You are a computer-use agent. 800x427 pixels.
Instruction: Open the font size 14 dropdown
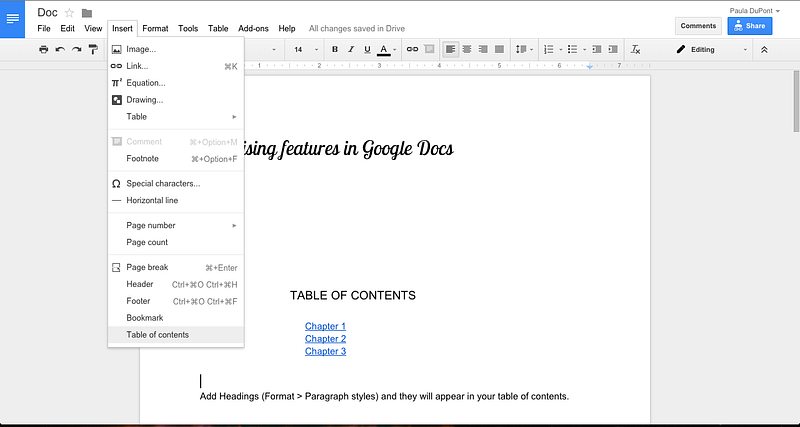306,49
